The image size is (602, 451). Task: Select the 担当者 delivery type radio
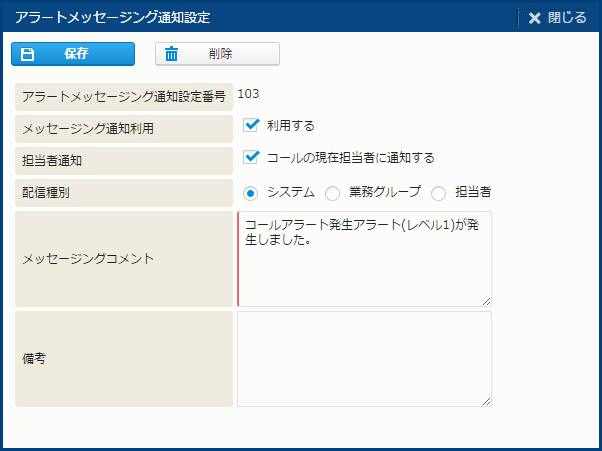[439, 192]
